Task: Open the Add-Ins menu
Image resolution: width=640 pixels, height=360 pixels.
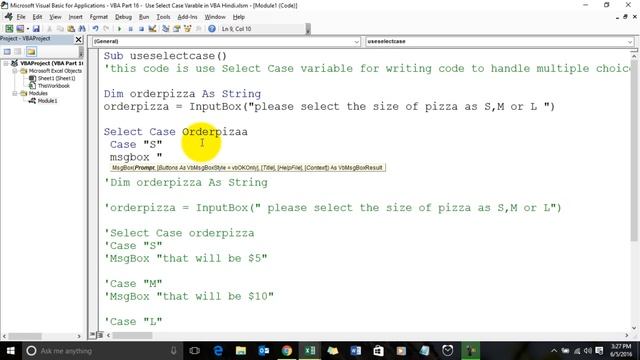Action: (187, 17)
